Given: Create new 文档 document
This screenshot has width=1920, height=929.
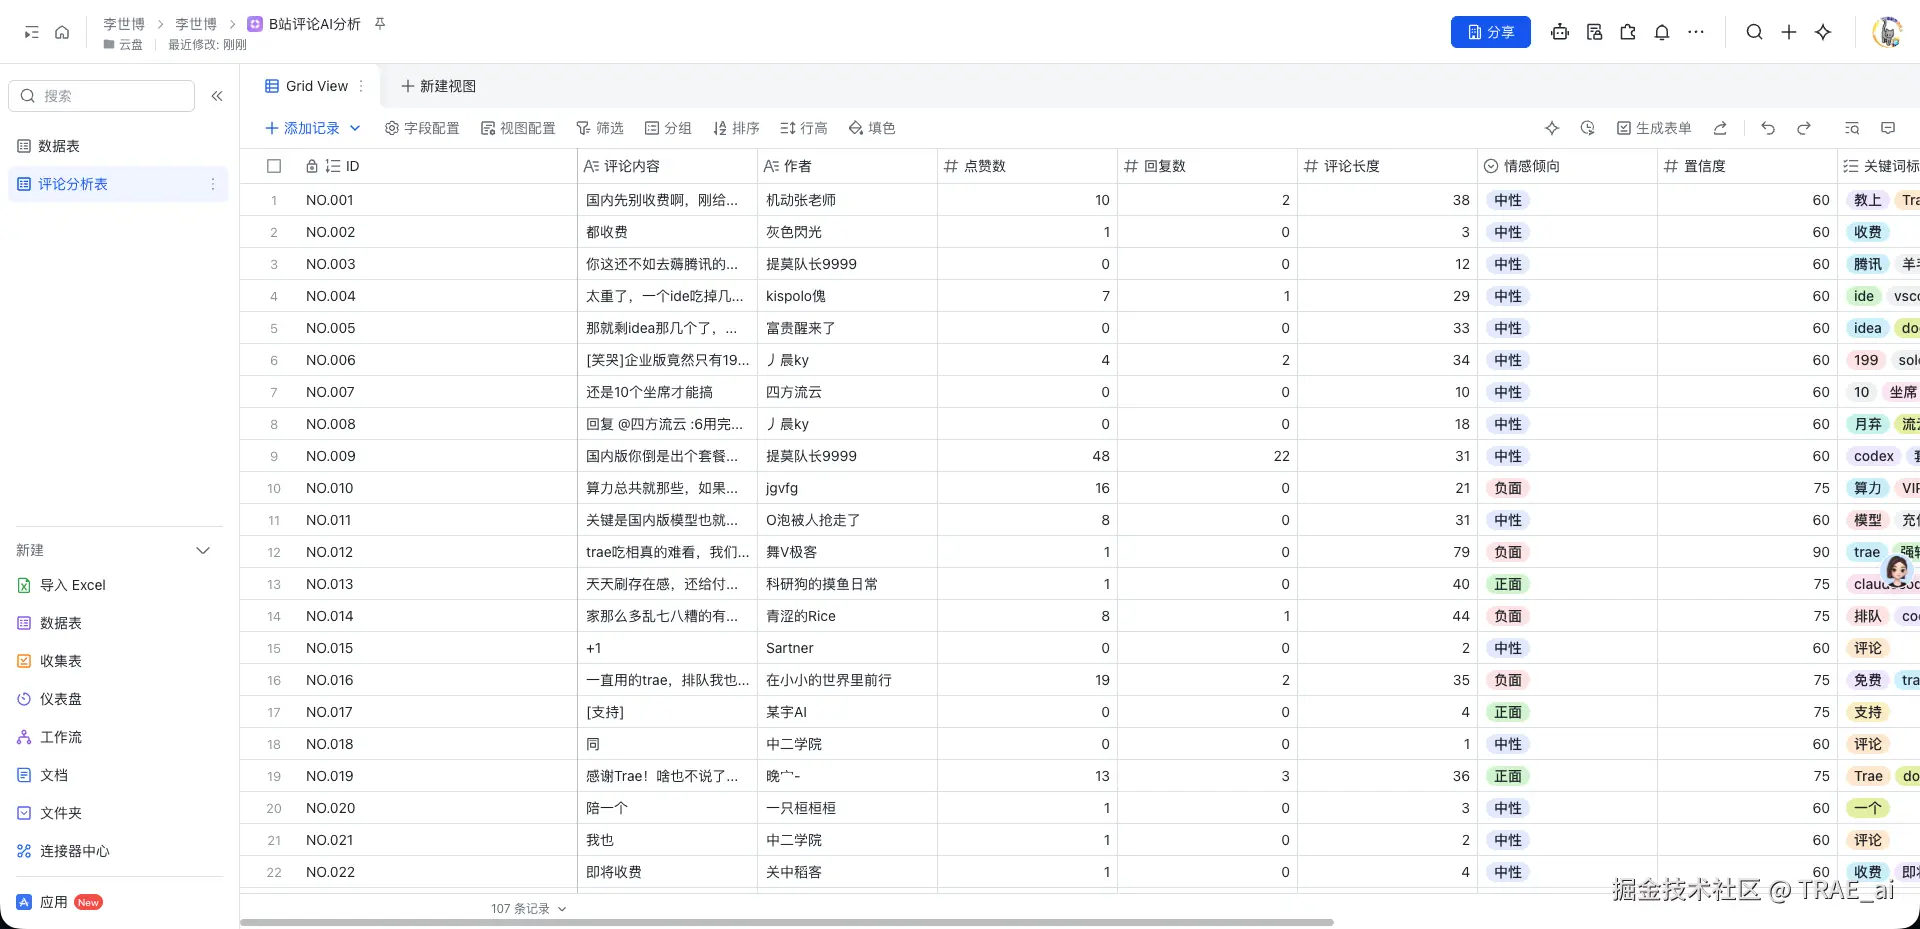Looking at the screenshot, I should (43, 775).
